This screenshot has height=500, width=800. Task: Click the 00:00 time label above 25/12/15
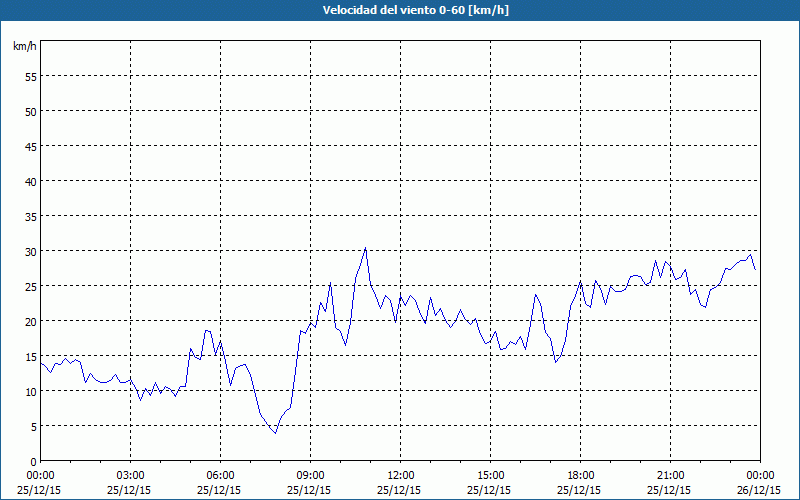tap(40, 476)
